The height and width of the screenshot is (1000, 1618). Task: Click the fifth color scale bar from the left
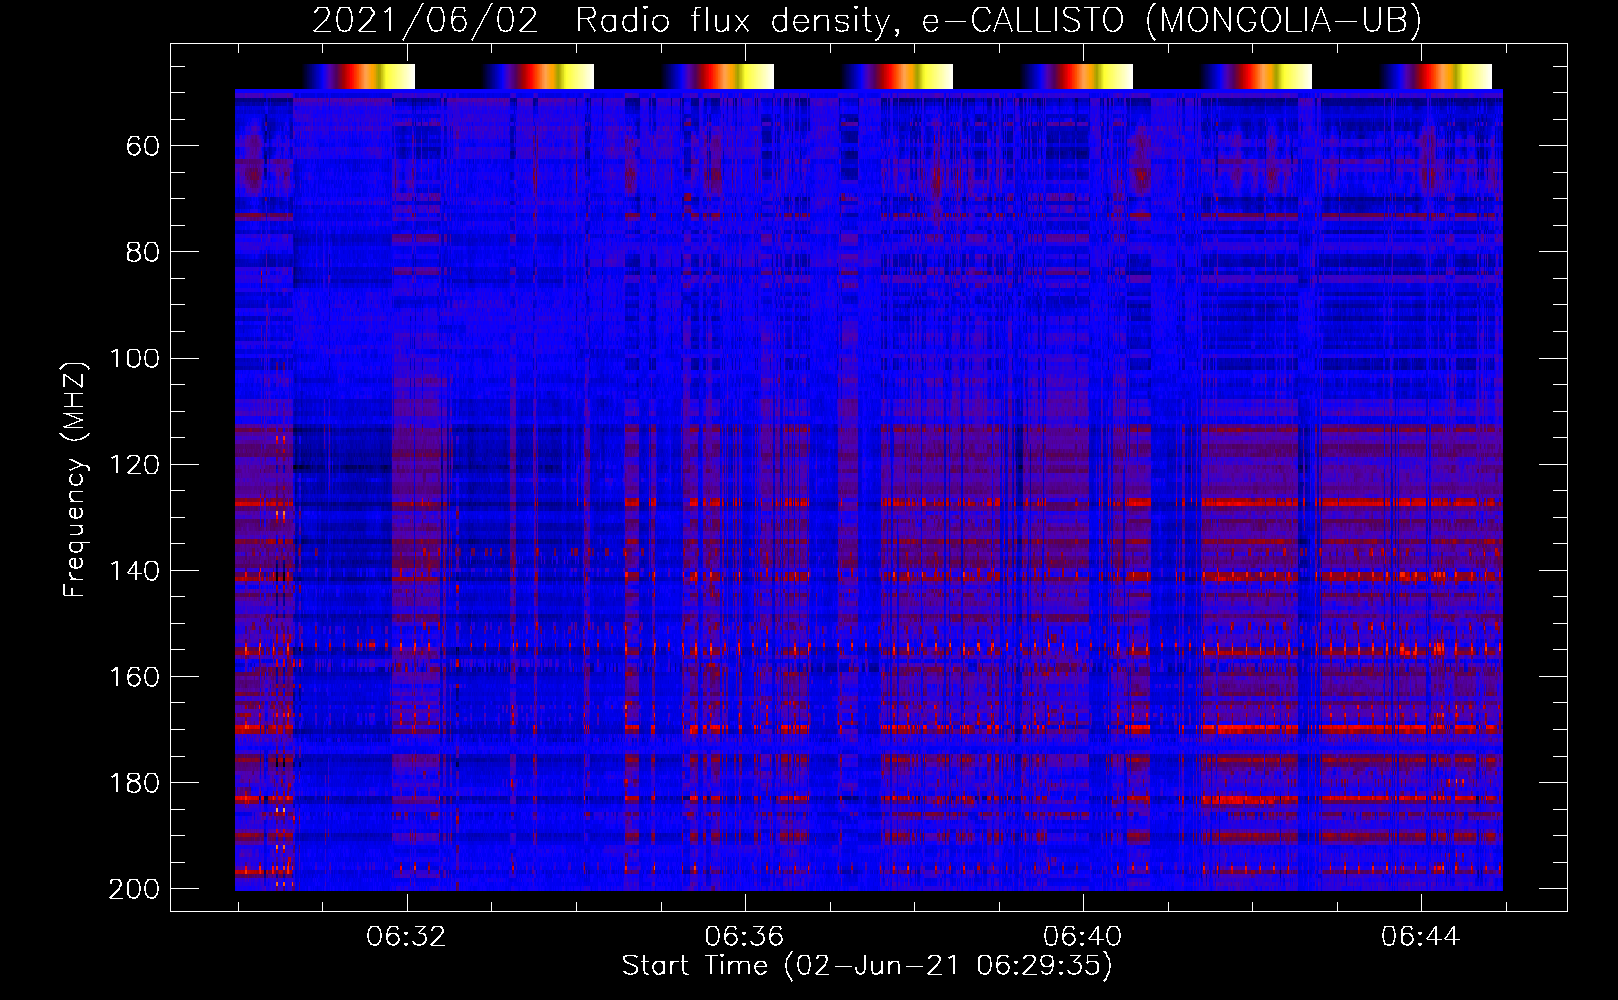tap(1077, 76)
